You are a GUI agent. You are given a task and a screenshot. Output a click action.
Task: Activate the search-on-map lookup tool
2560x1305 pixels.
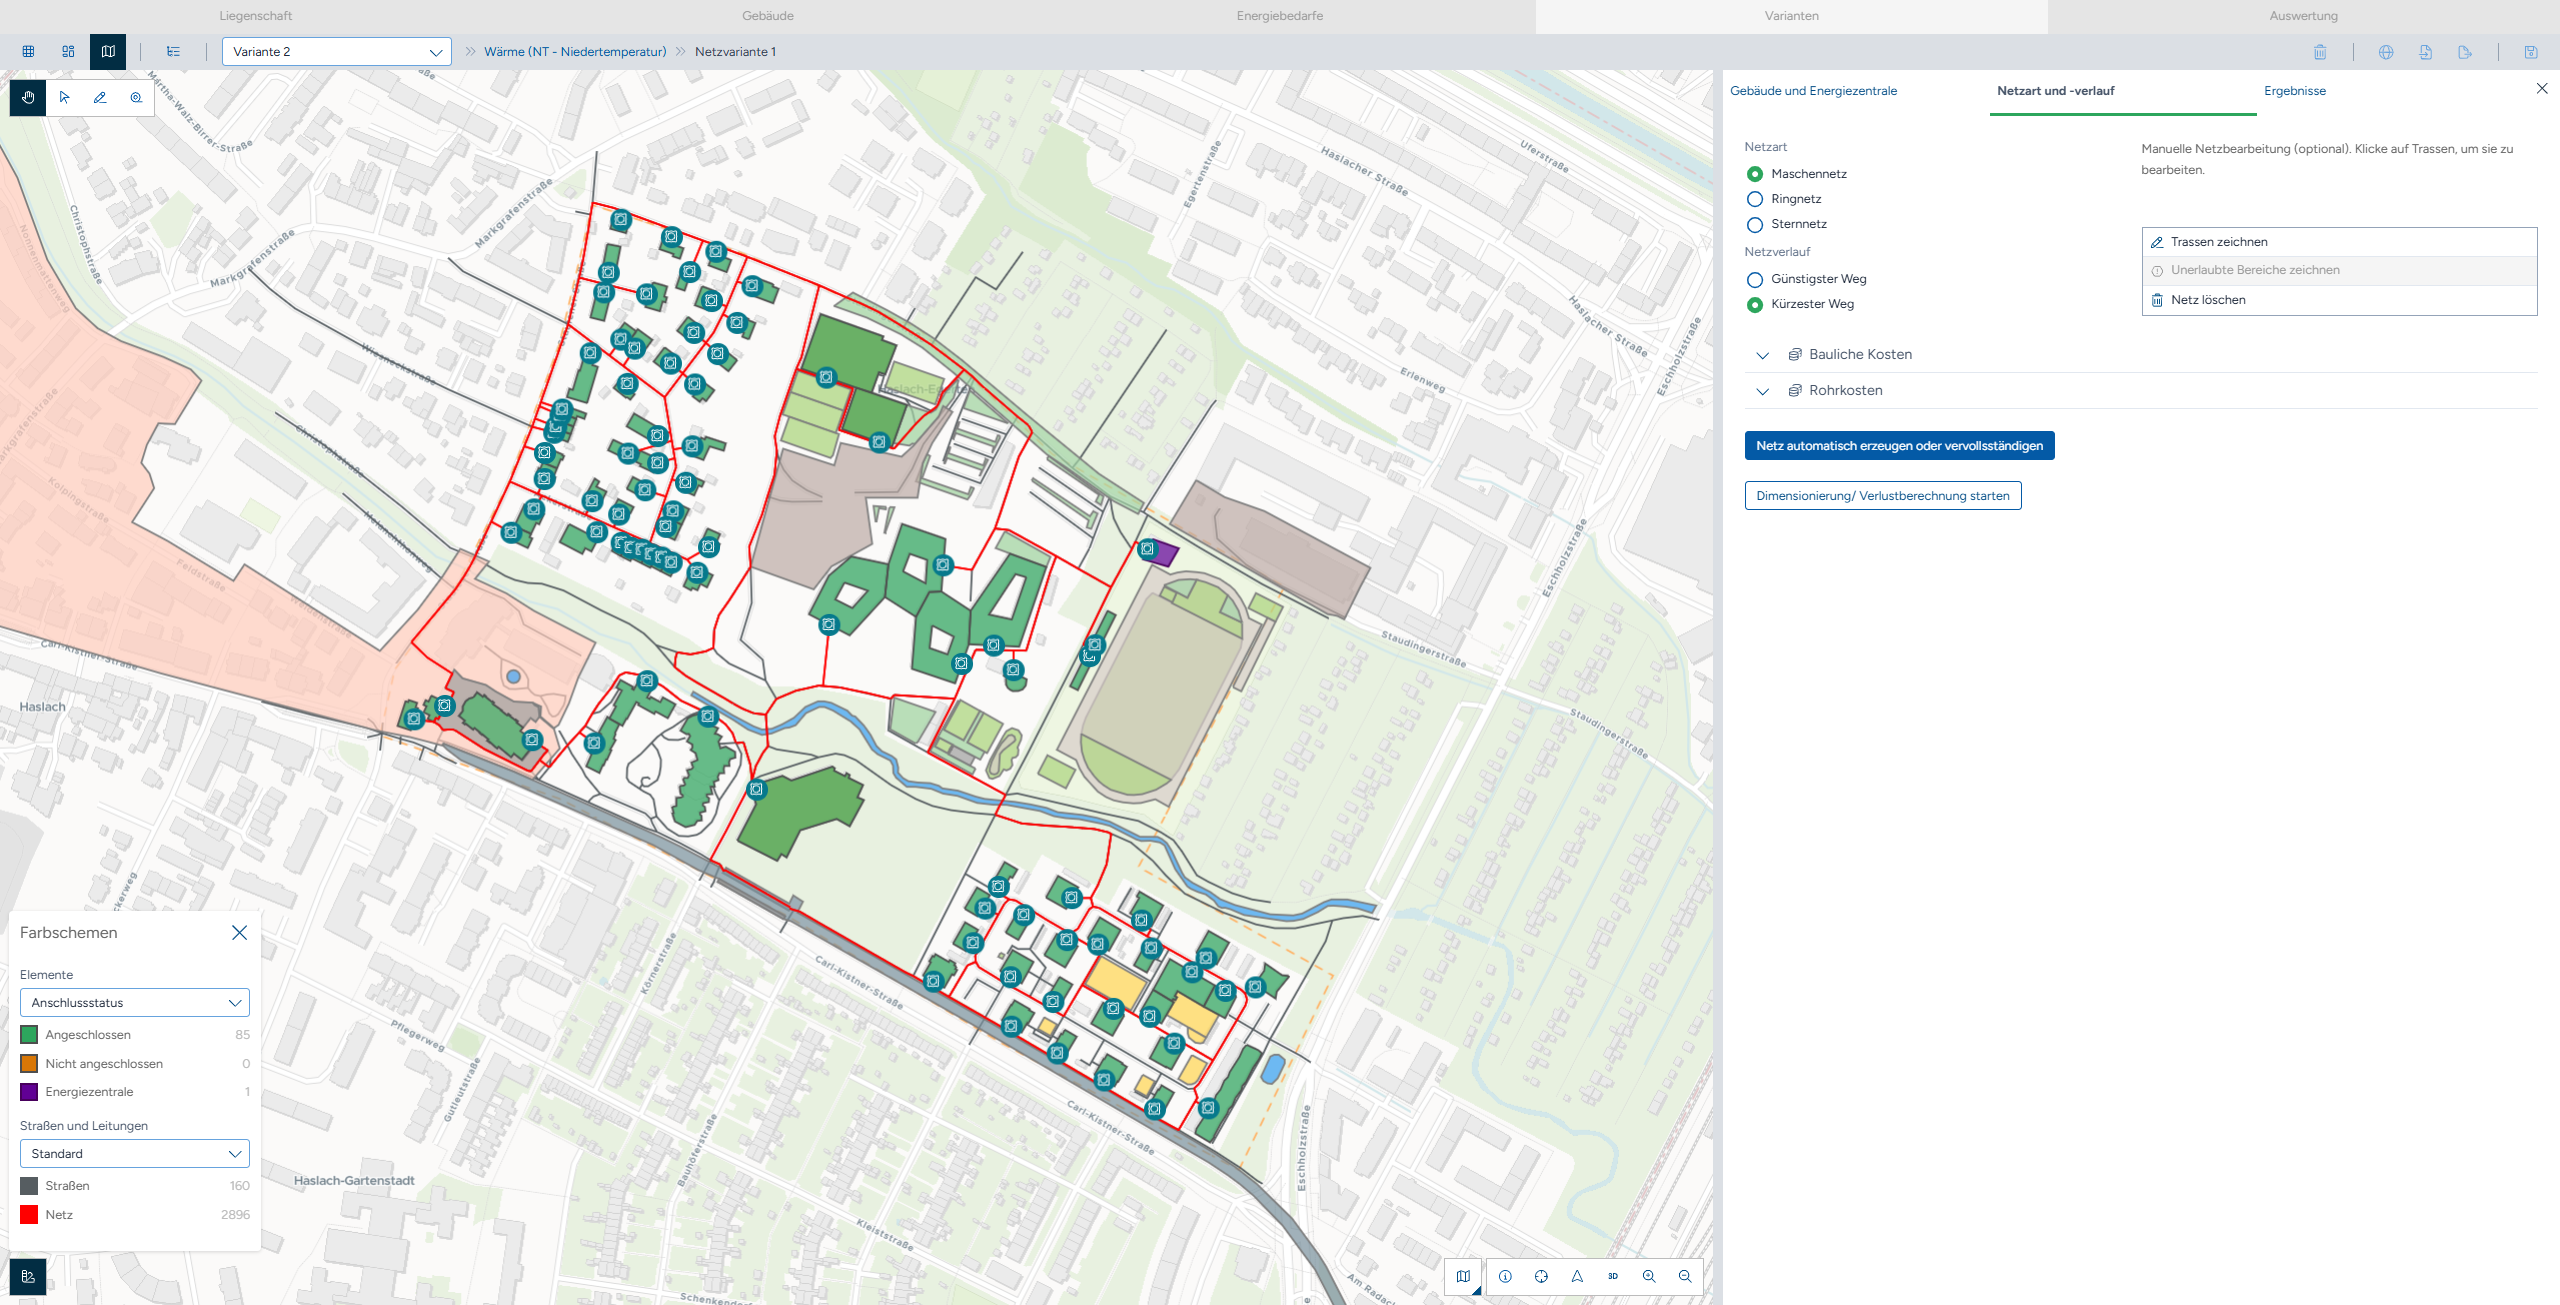136,98
